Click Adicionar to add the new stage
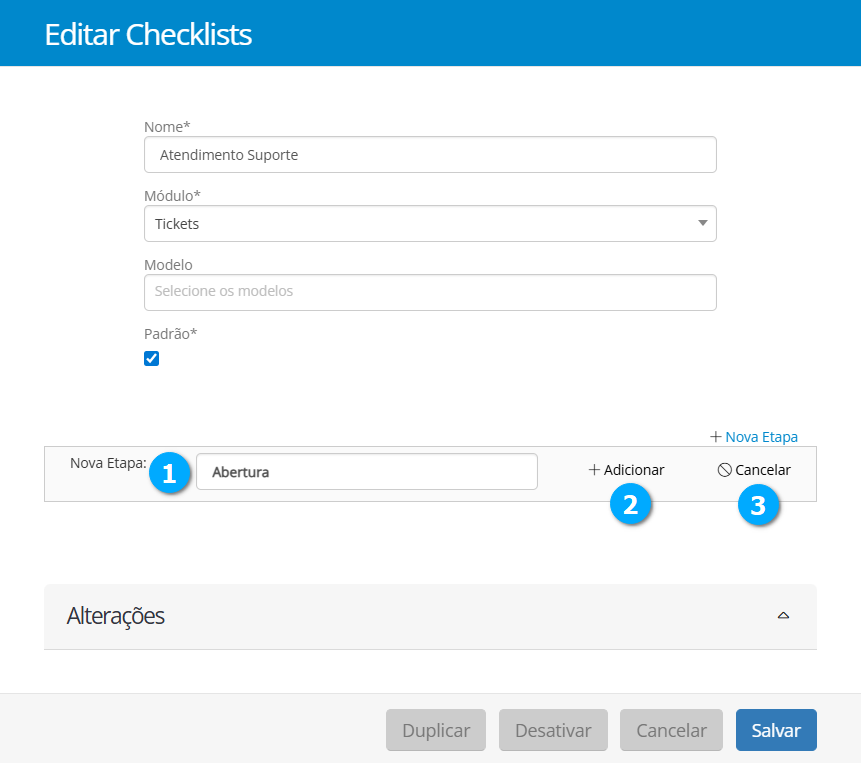861x763 pixels. pyautogui.click(x=633, y=470)
